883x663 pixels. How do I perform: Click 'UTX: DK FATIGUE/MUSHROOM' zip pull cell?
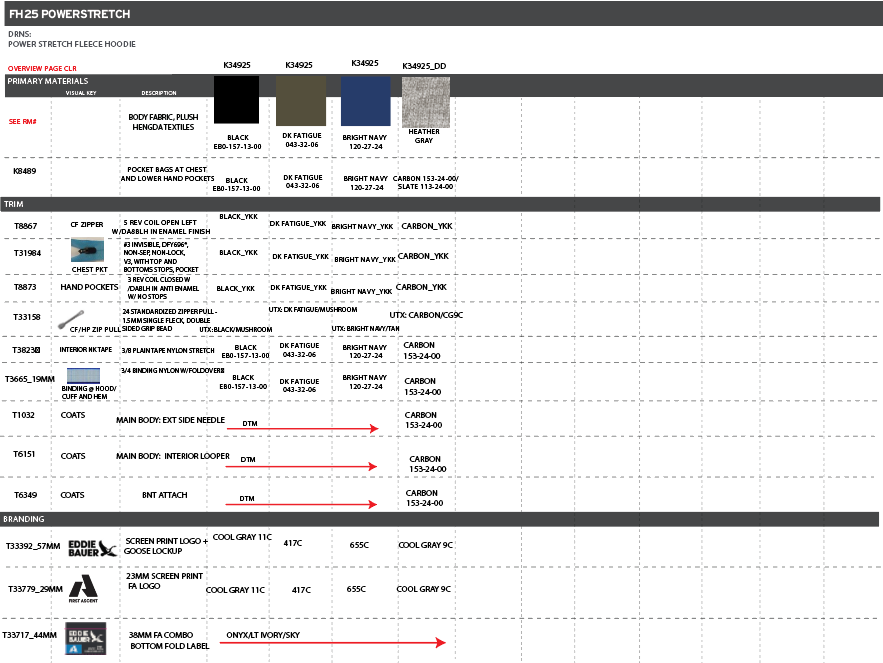pyautogui.click(x=313, y=309)
